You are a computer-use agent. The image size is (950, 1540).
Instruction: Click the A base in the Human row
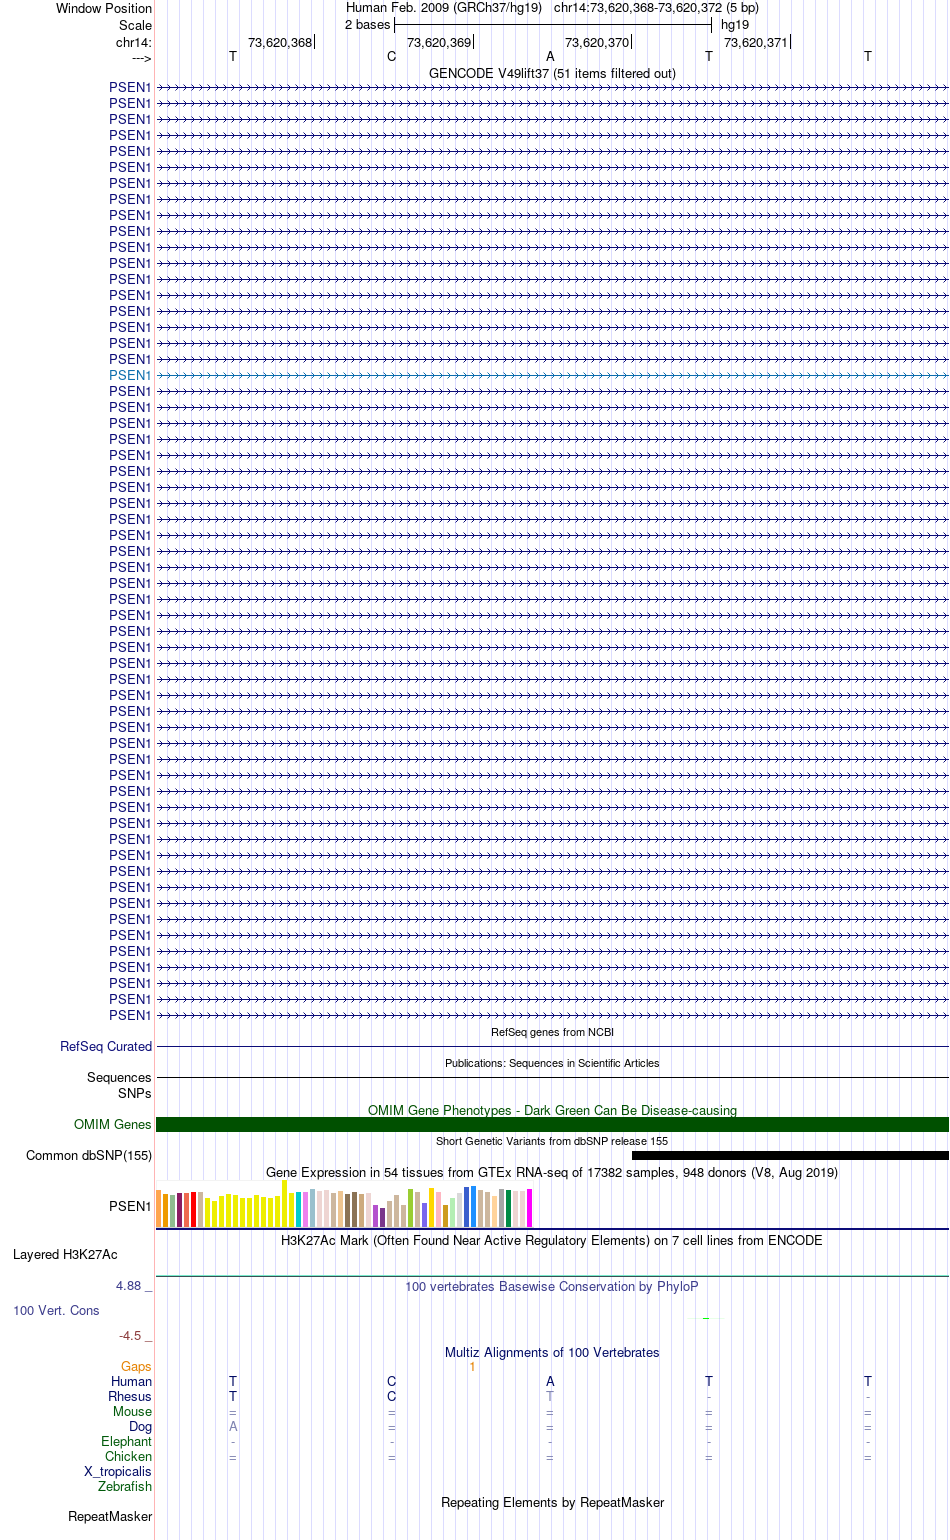[550, 1381]
